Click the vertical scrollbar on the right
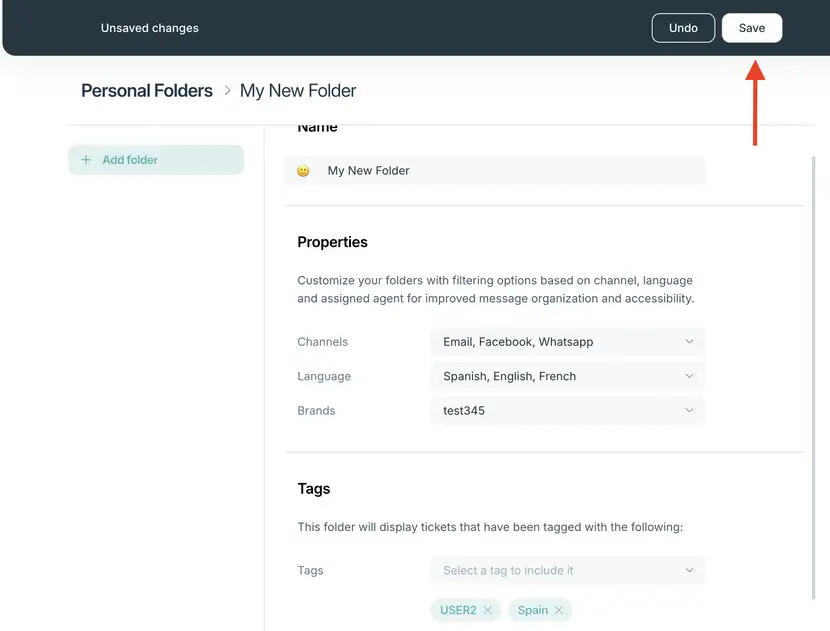830x631 pixels. coord(813,377)
